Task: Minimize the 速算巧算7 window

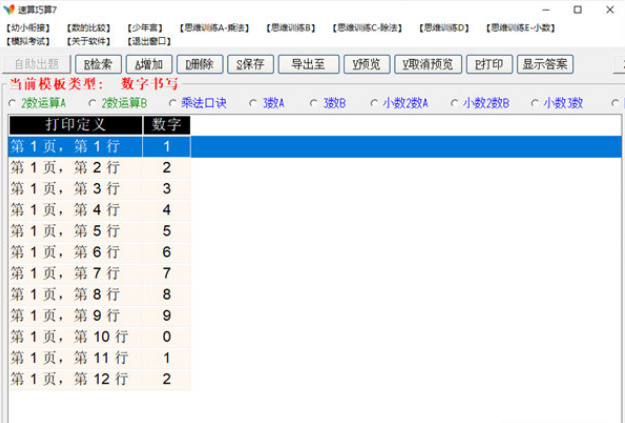Action: (x=546, y=10)
